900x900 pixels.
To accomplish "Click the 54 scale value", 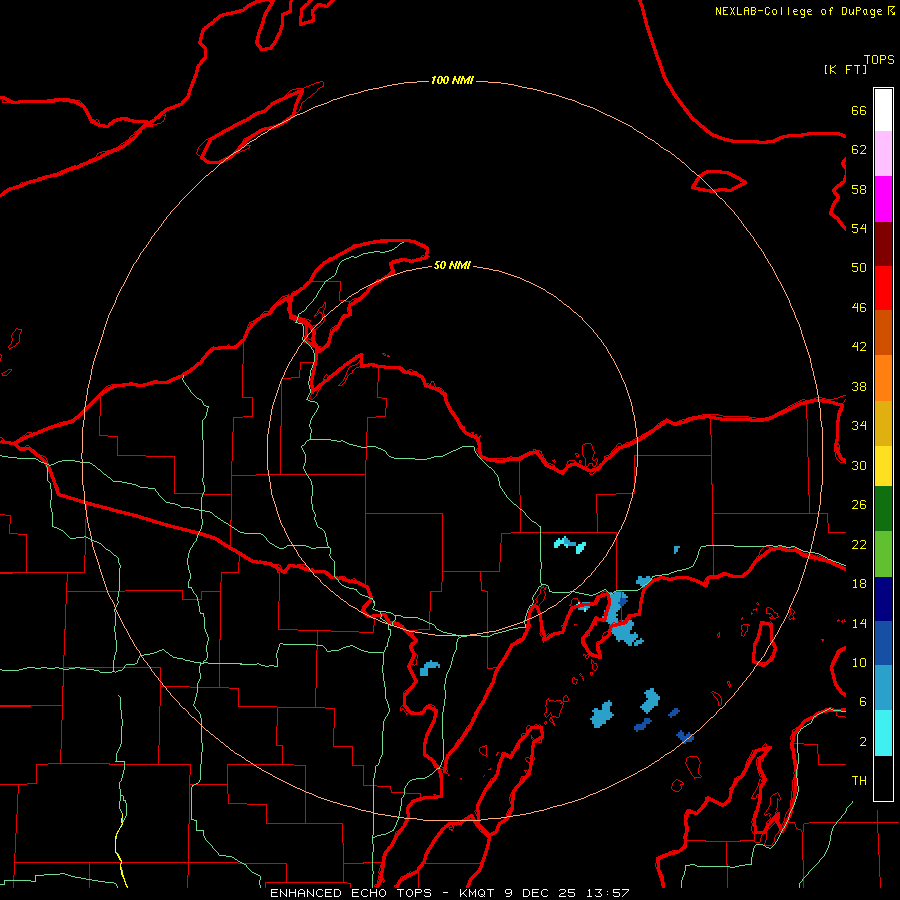I will (x=859, y=228).
